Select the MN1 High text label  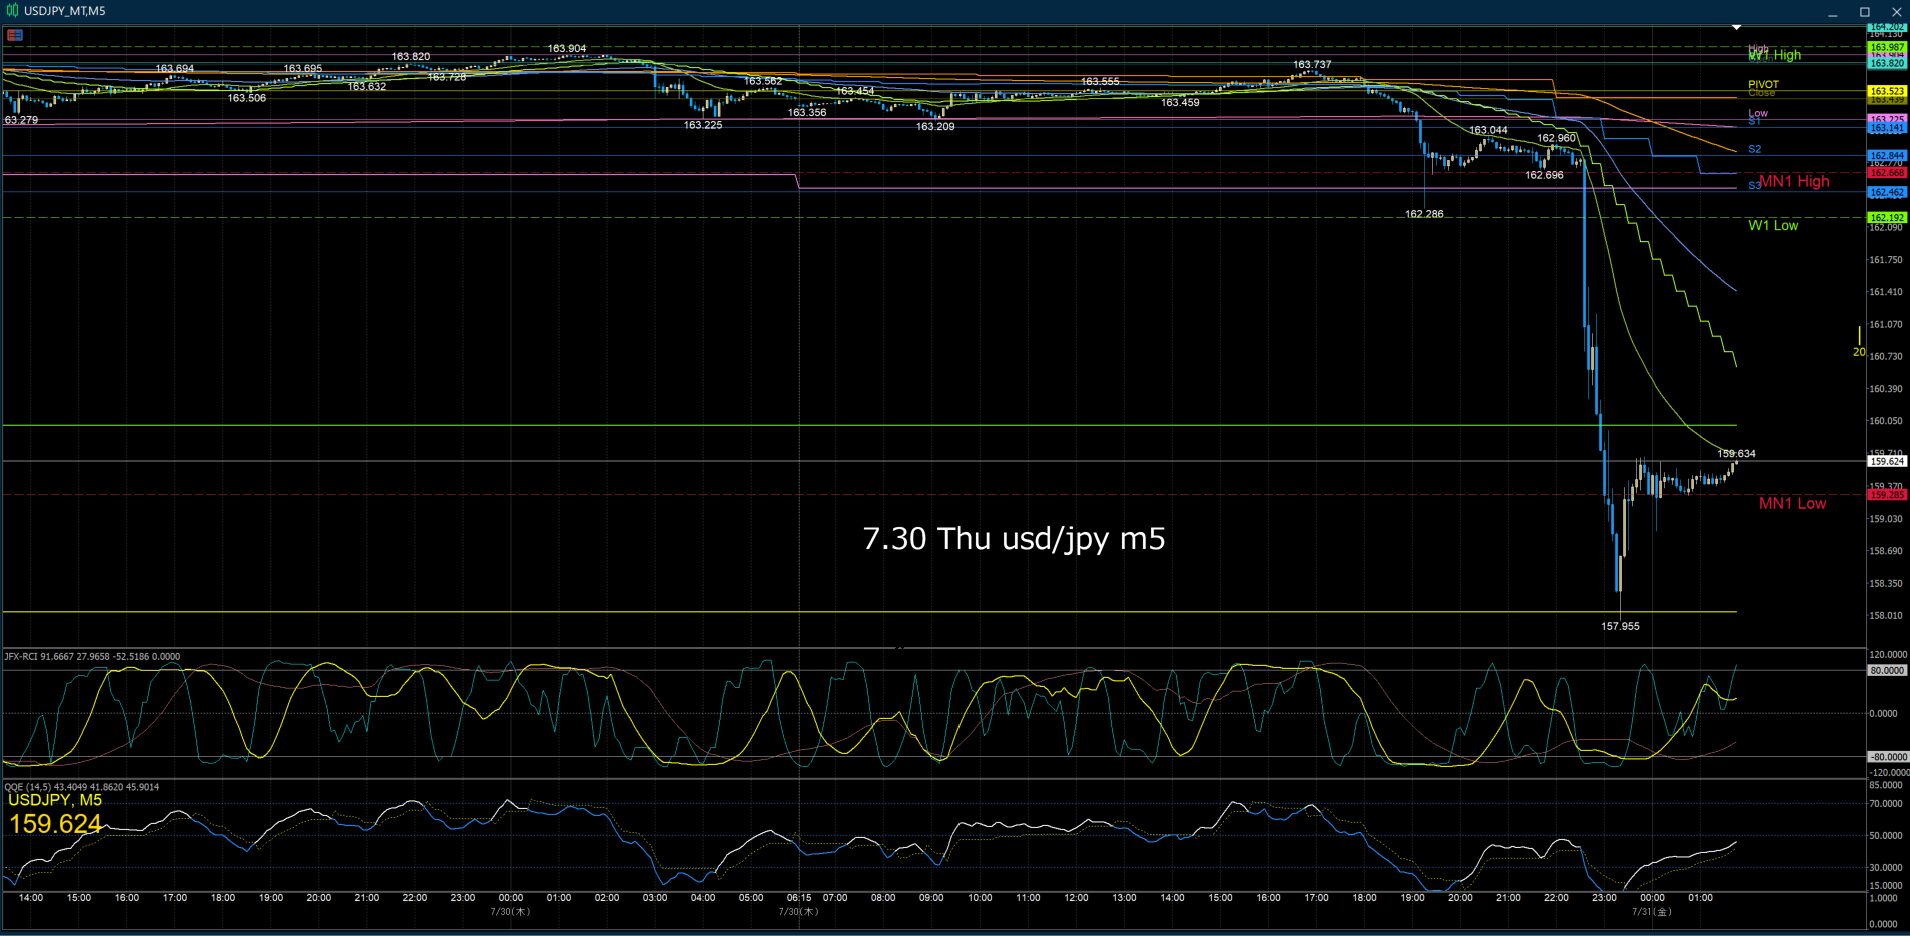point(1794,181)
